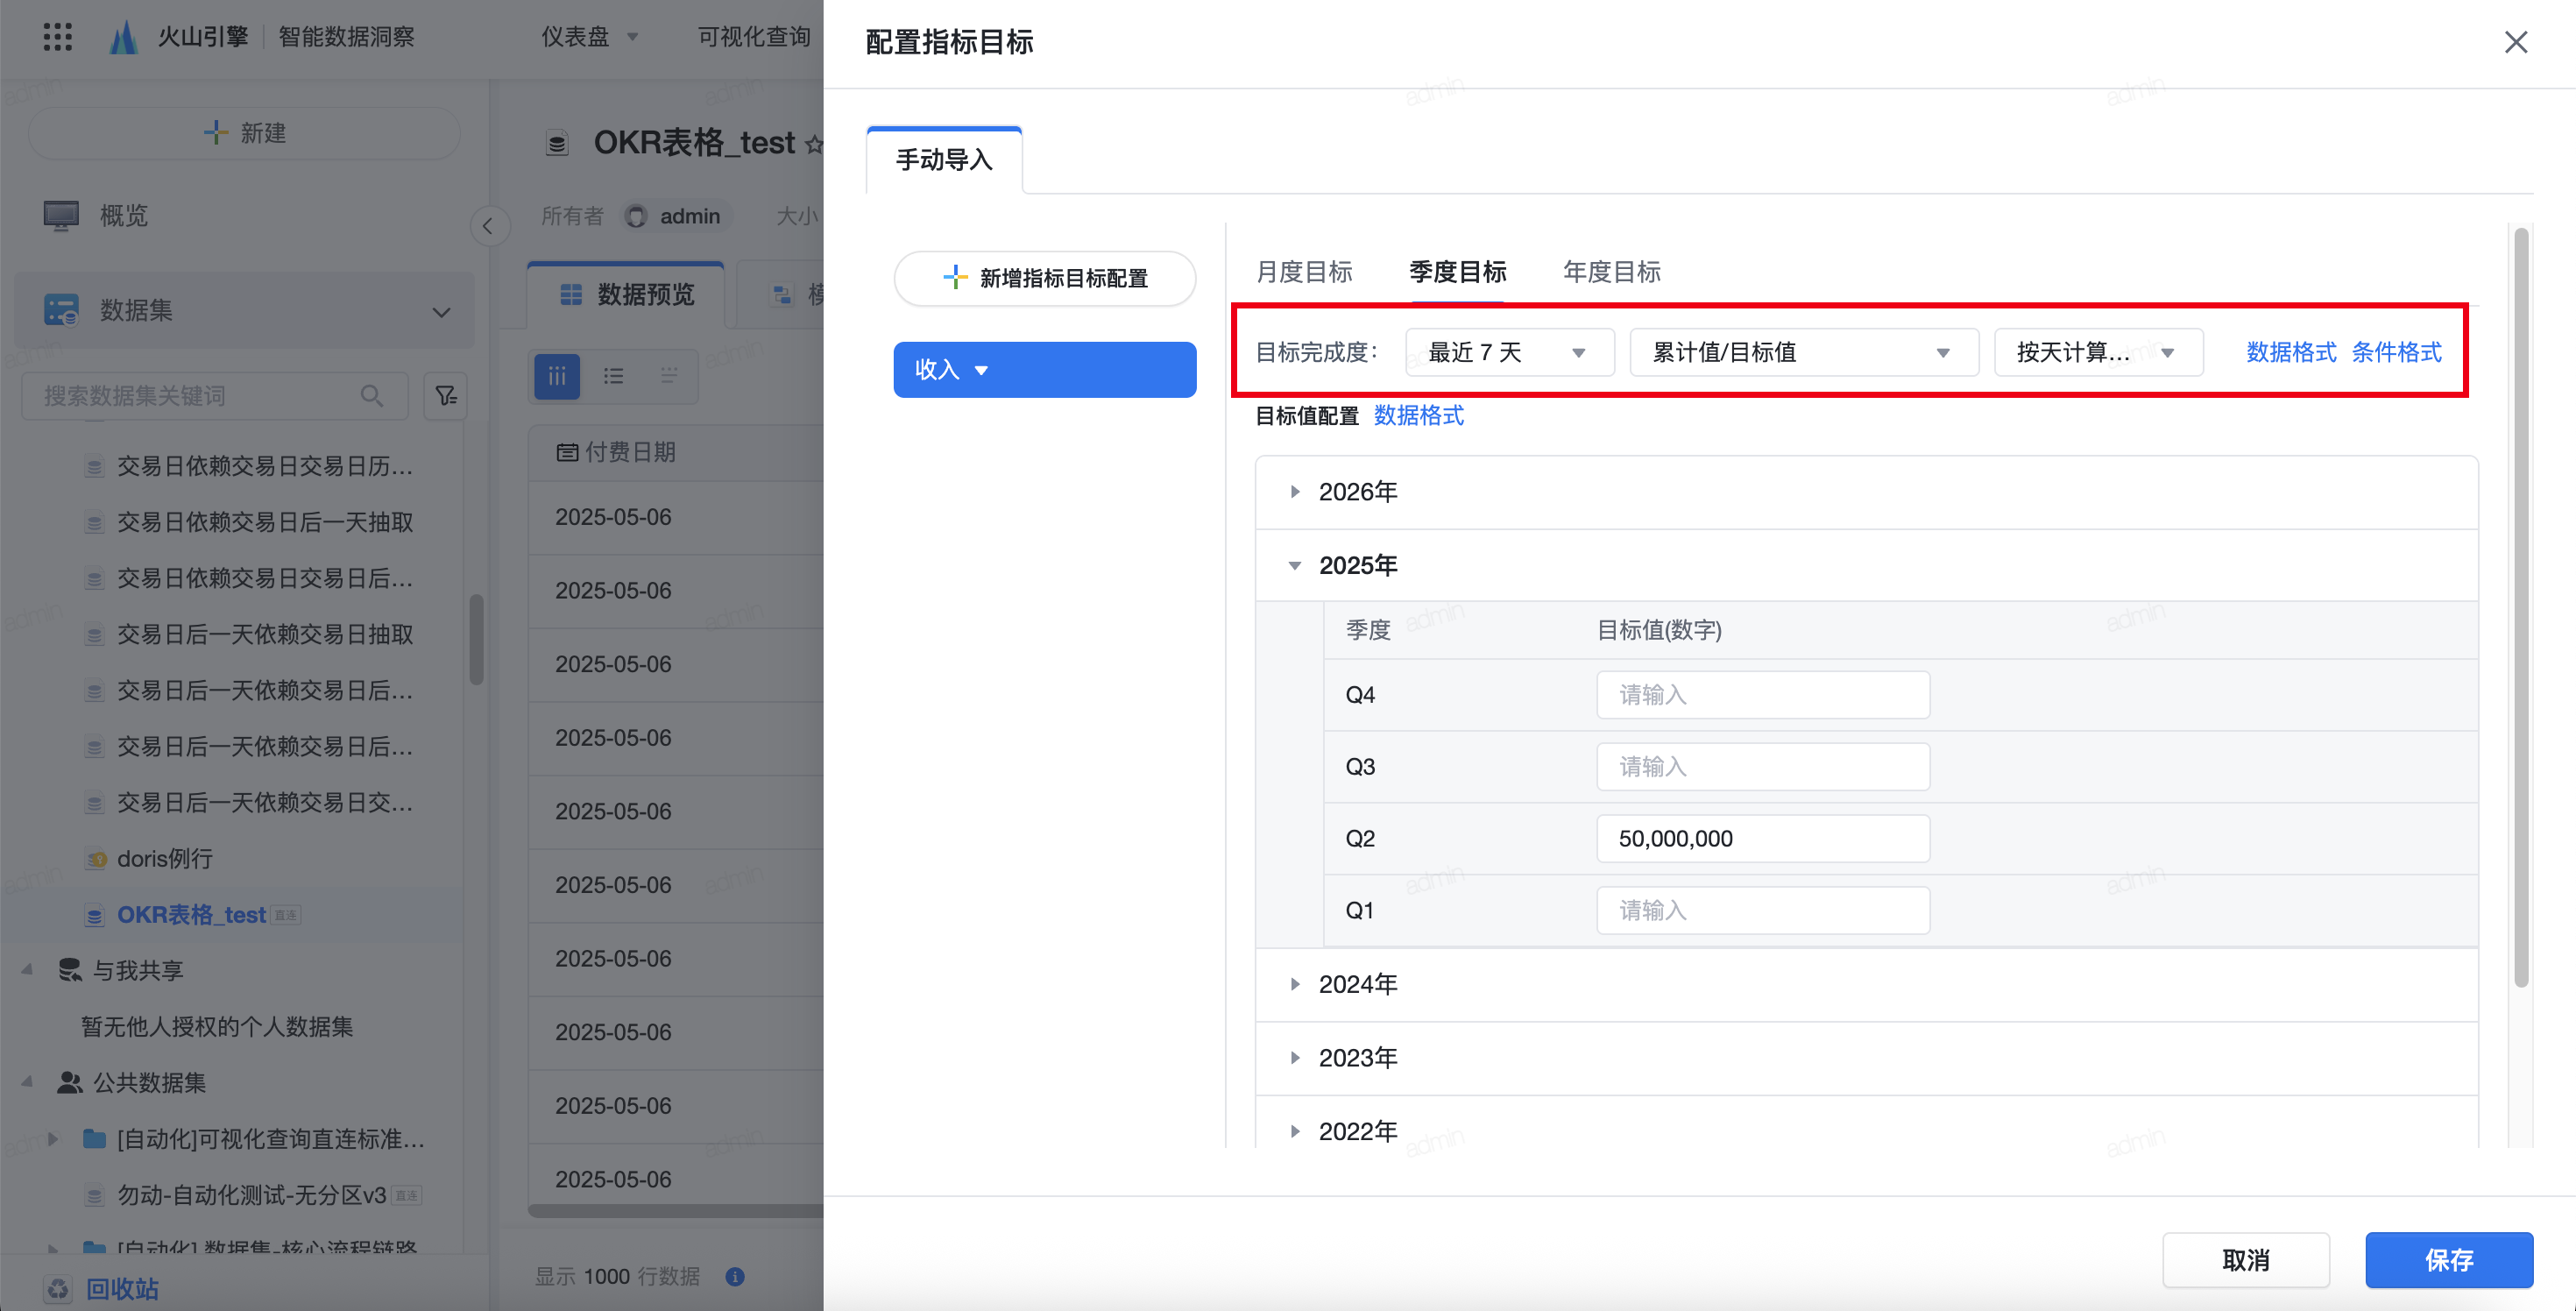
Task: Expand the 2024年 section
Action: point(1295,984)
